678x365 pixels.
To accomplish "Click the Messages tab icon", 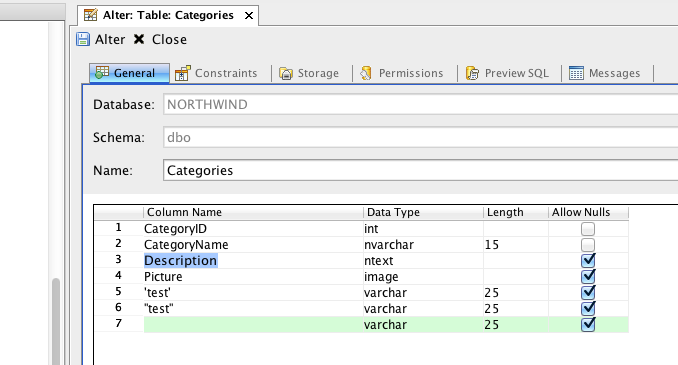I will click(x=576, y=73).
